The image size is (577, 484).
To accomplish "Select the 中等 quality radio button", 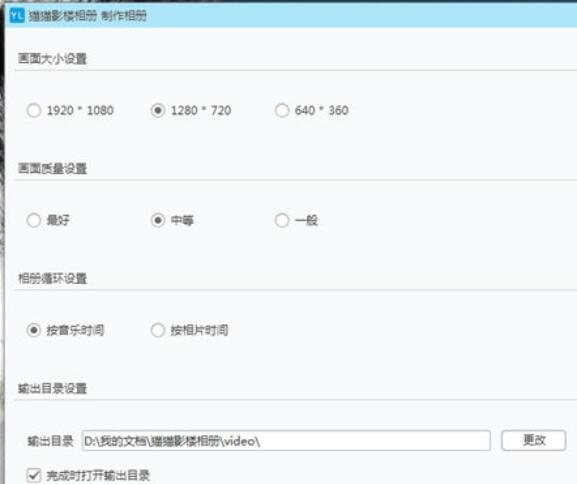I will click(158, 220).
